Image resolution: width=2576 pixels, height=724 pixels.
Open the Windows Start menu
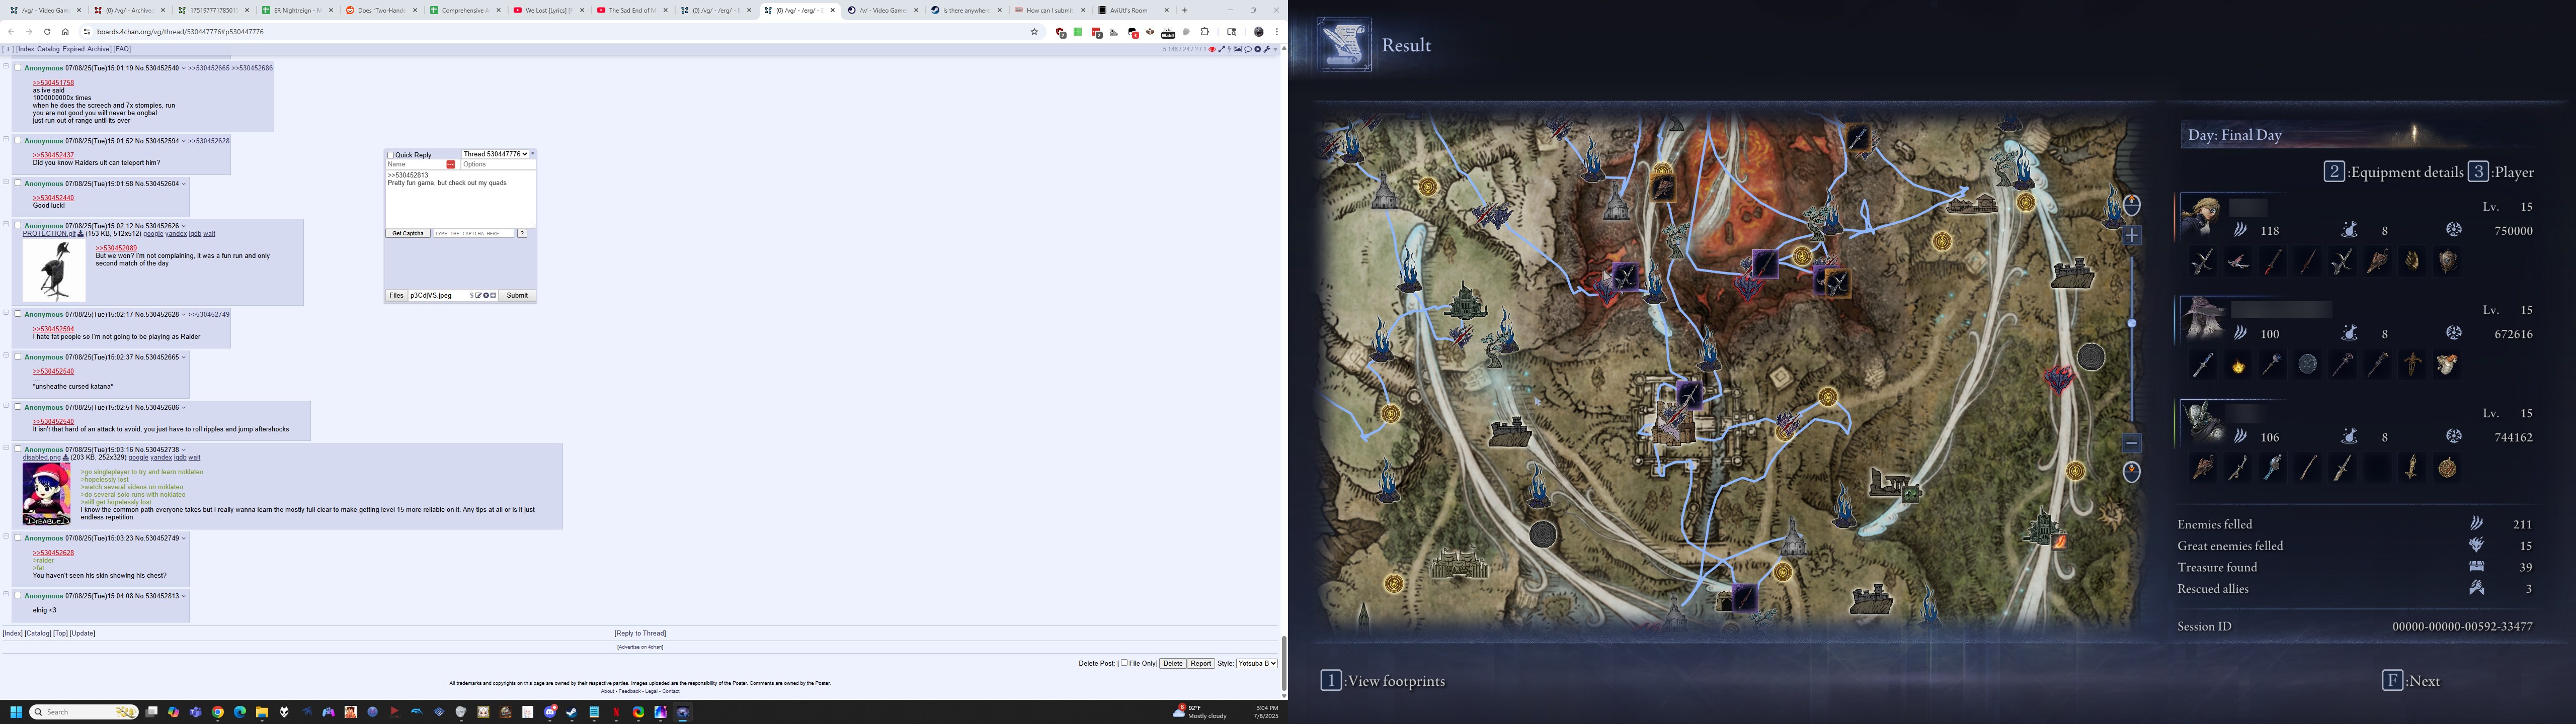pos(16,712)
